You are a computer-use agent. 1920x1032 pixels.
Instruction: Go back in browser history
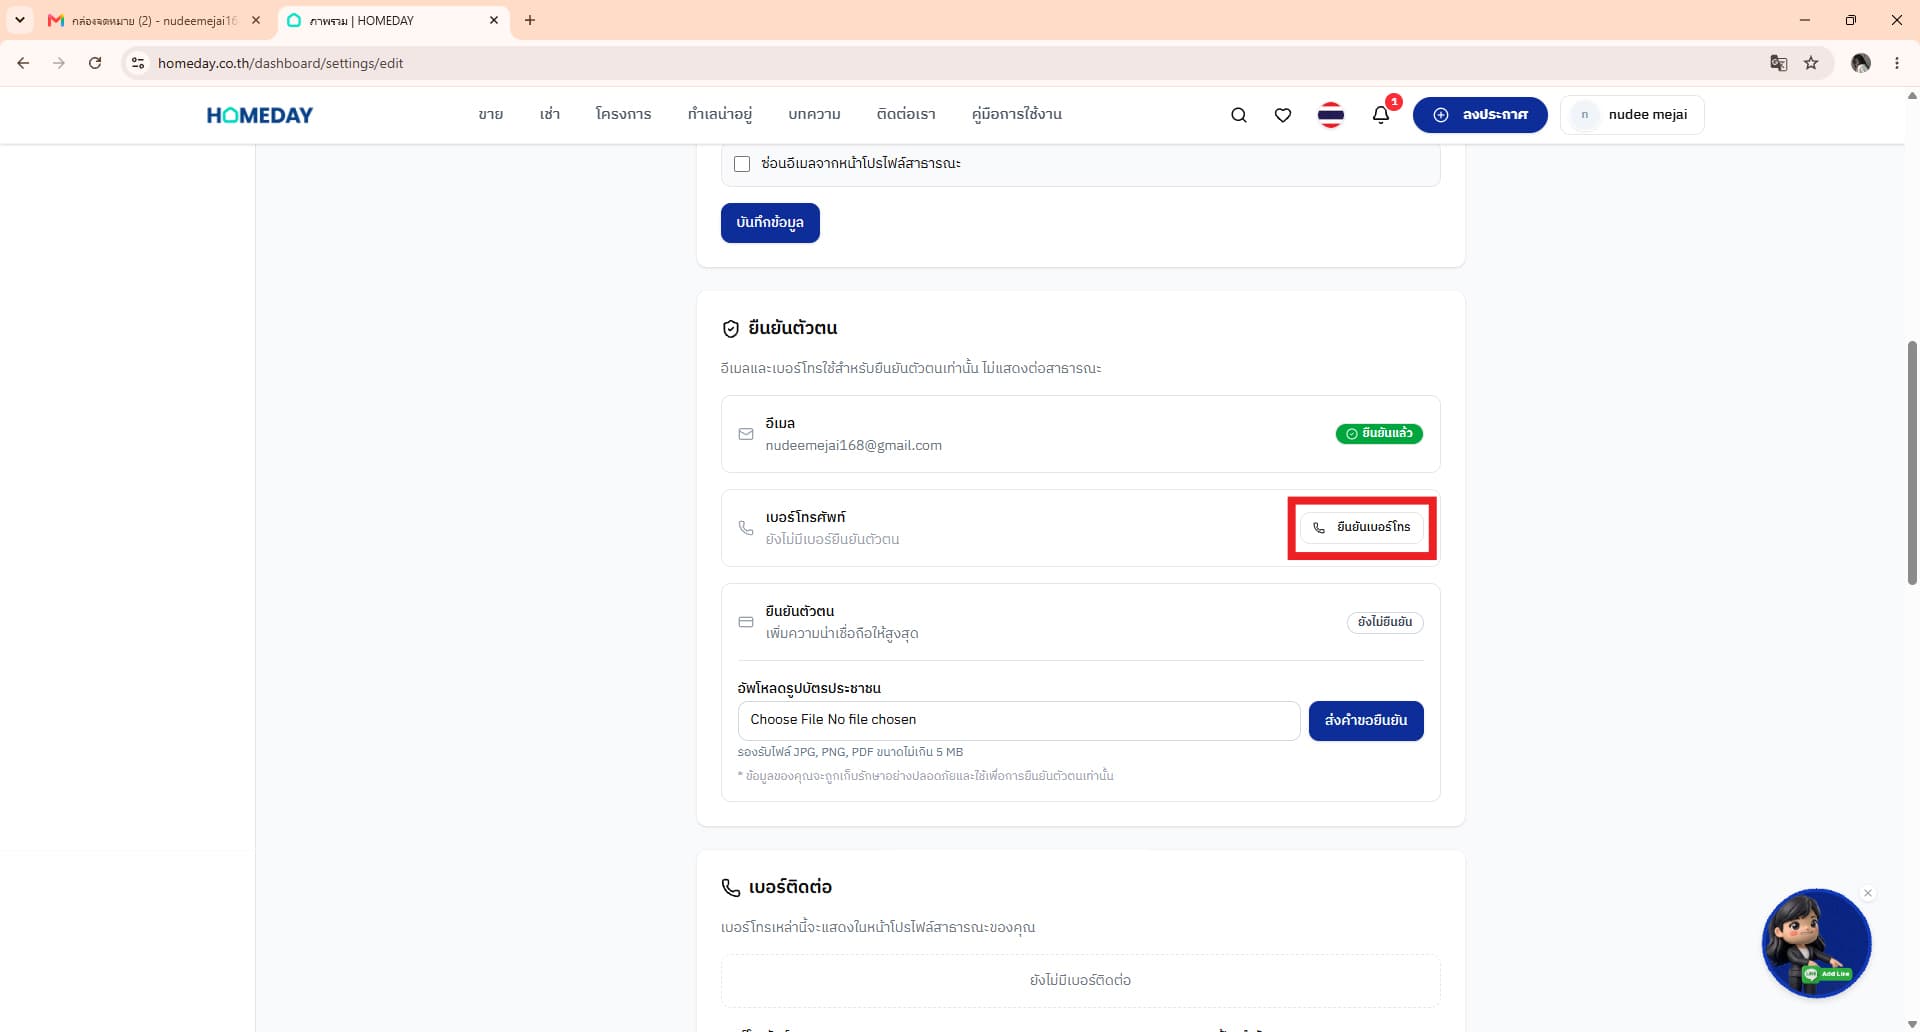pyautogui.click(x=23, y=63)
